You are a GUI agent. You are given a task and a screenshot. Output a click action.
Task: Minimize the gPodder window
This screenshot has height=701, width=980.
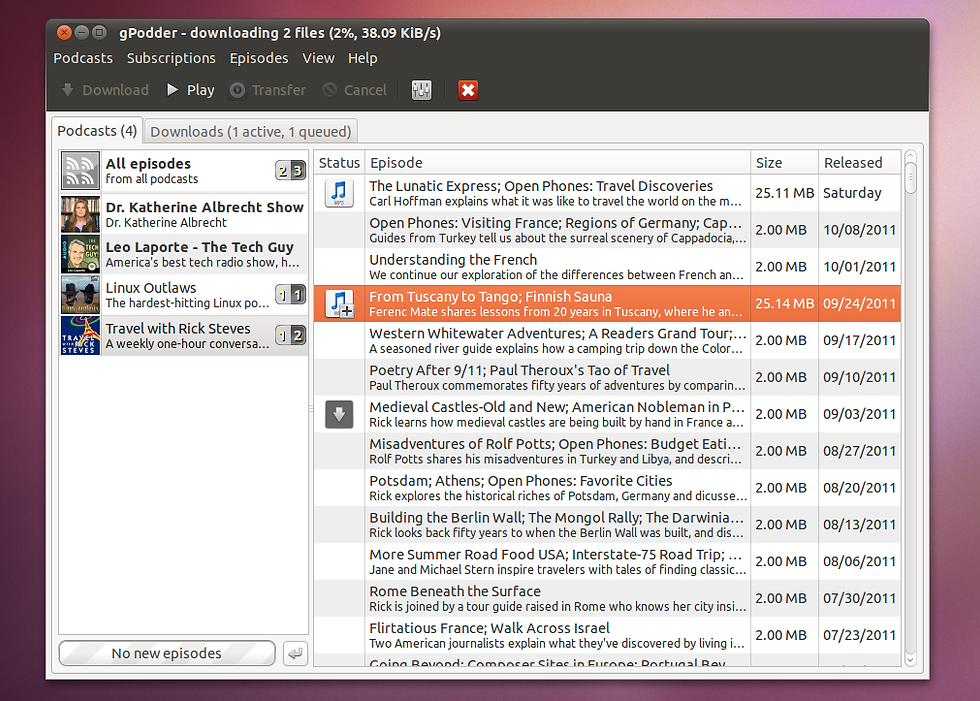[81, 32]
